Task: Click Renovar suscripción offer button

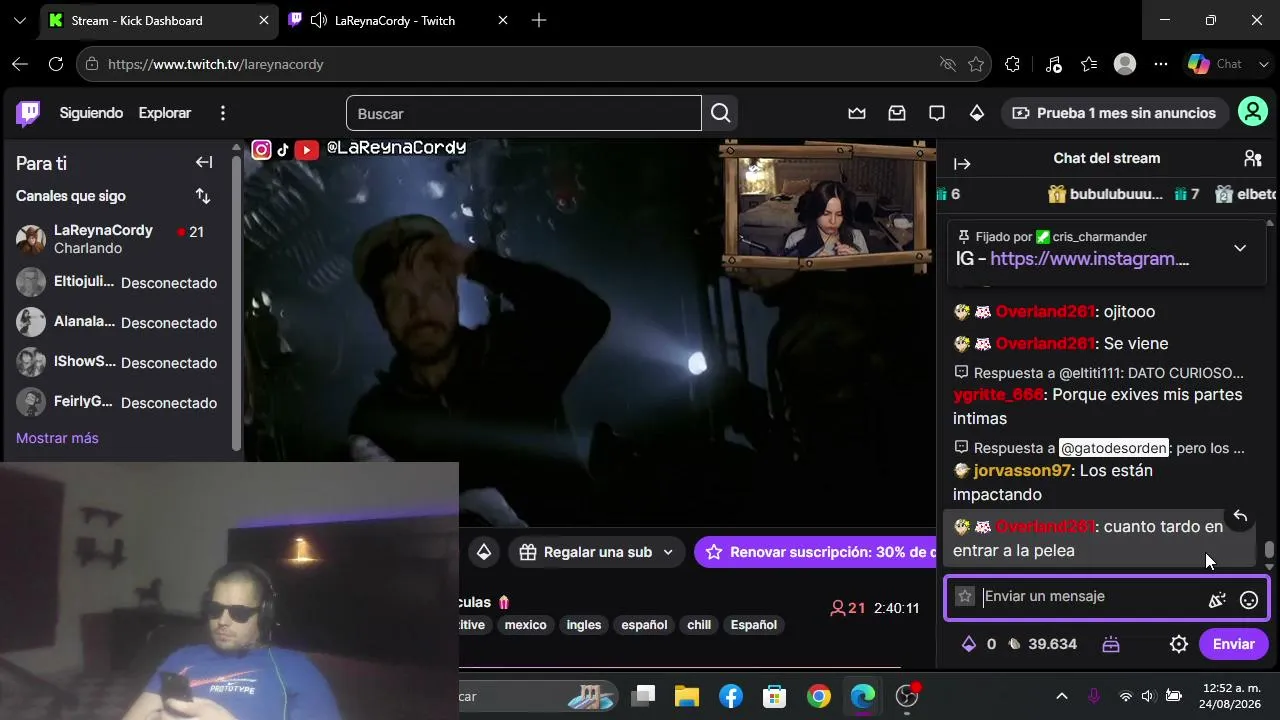Action: click(815, 552)
